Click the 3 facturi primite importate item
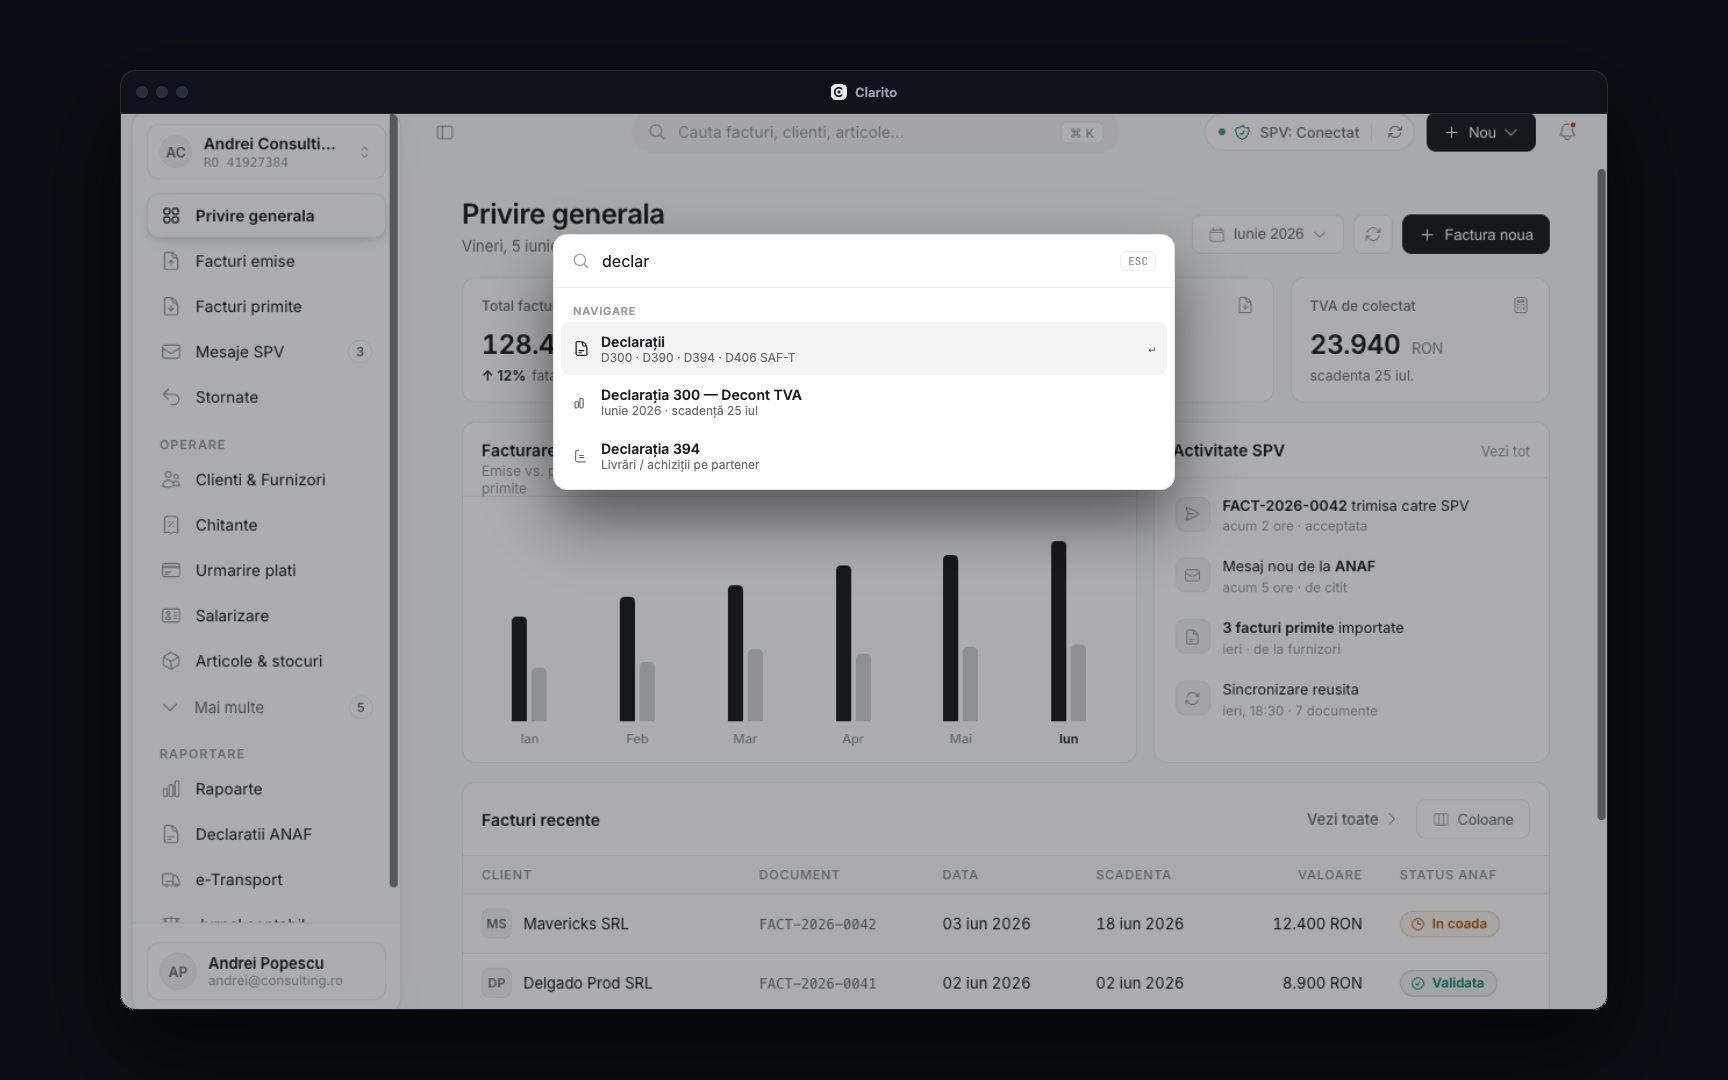This screenshot has width=1728, height=1080. click(1350, 638)
